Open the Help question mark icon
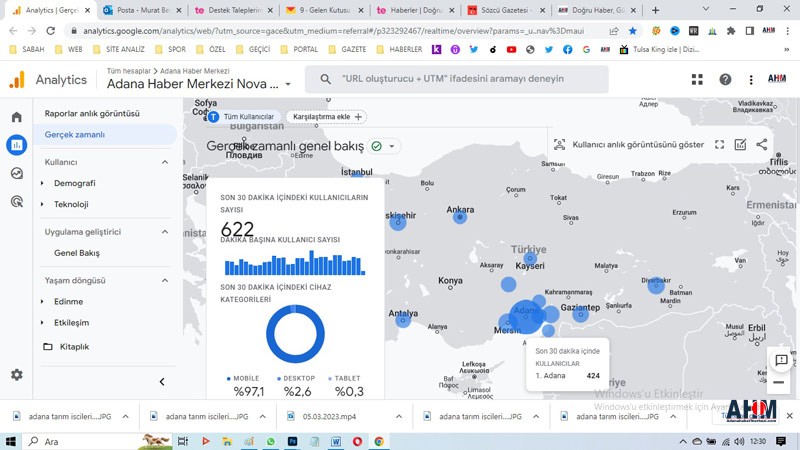The width and height of the screenshot is (800, 450). click(725, 79)
